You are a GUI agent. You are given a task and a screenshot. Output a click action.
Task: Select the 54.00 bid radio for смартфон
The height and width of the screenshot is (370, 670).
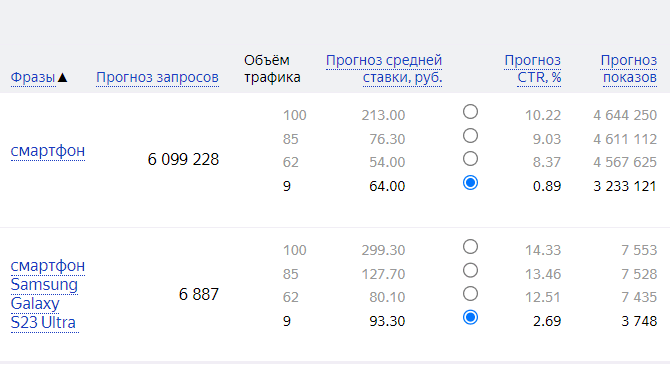pyautogui.click(x=470, y=159)
